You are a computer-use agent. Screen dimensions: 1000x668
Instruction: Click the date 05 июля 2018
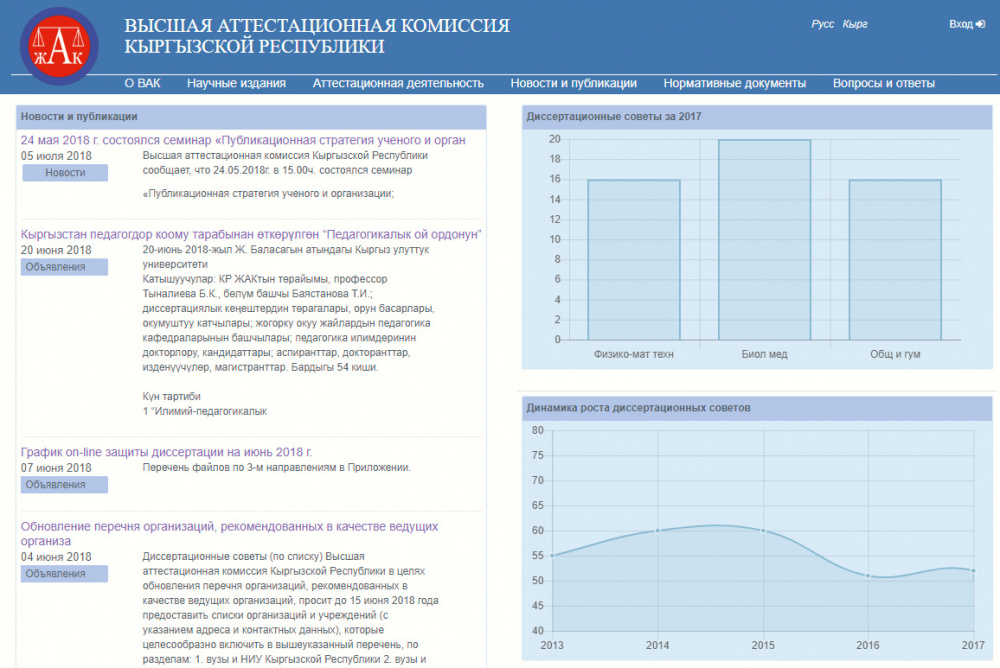click(56, 156)
